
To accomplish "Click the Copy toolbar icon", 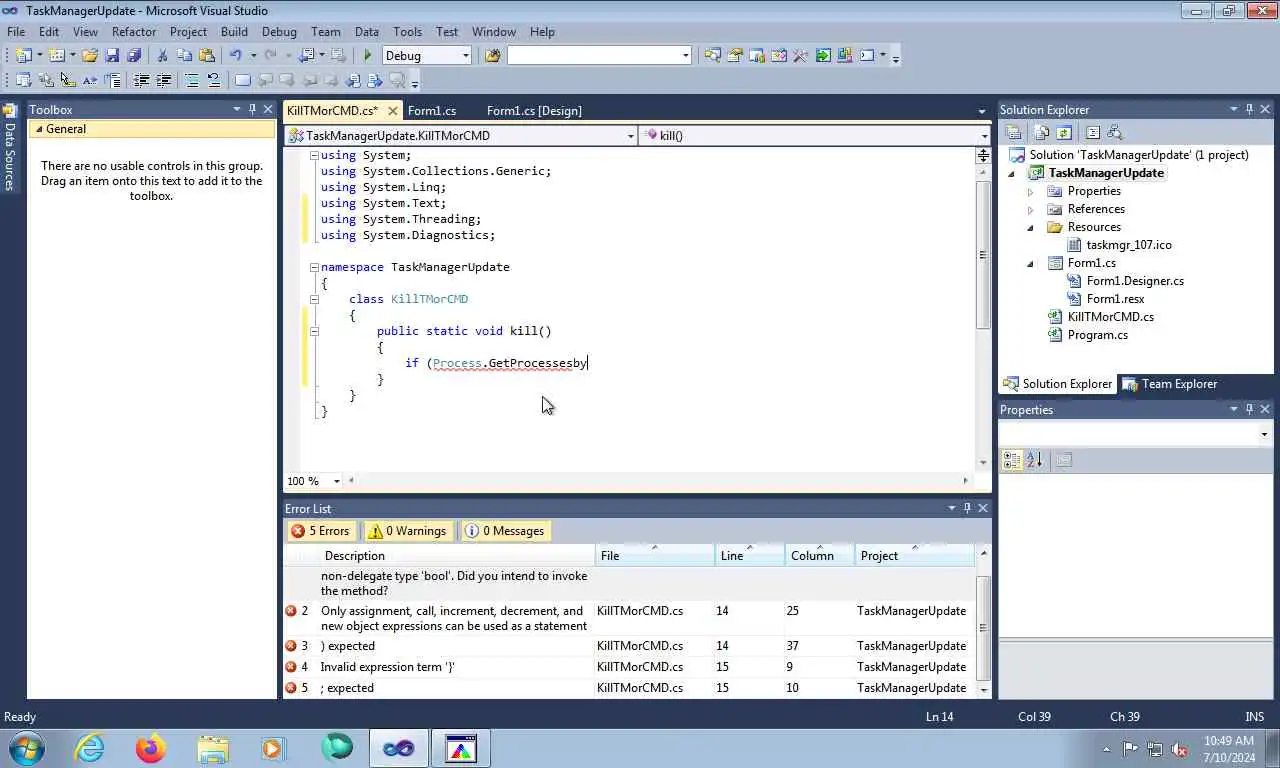I will 185,55.
